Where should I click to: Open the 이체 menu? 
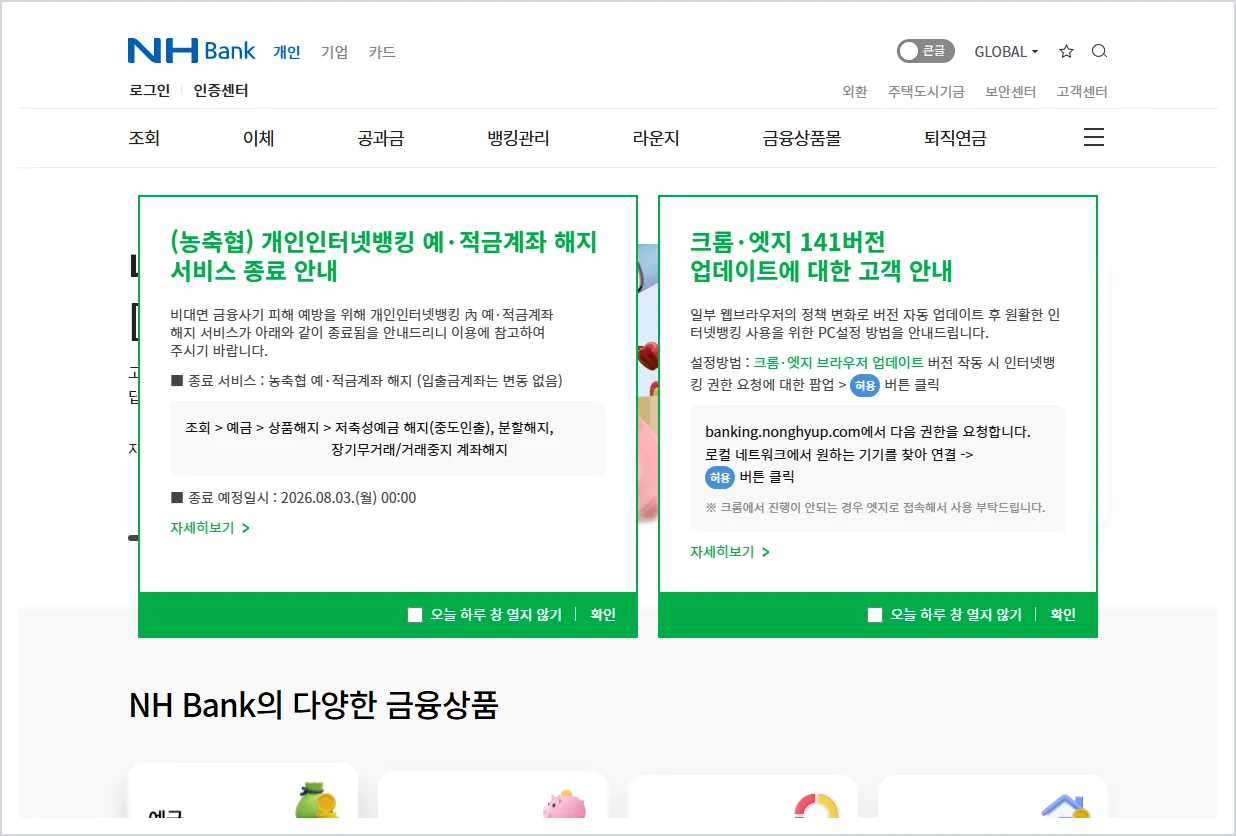click(259, 139)
